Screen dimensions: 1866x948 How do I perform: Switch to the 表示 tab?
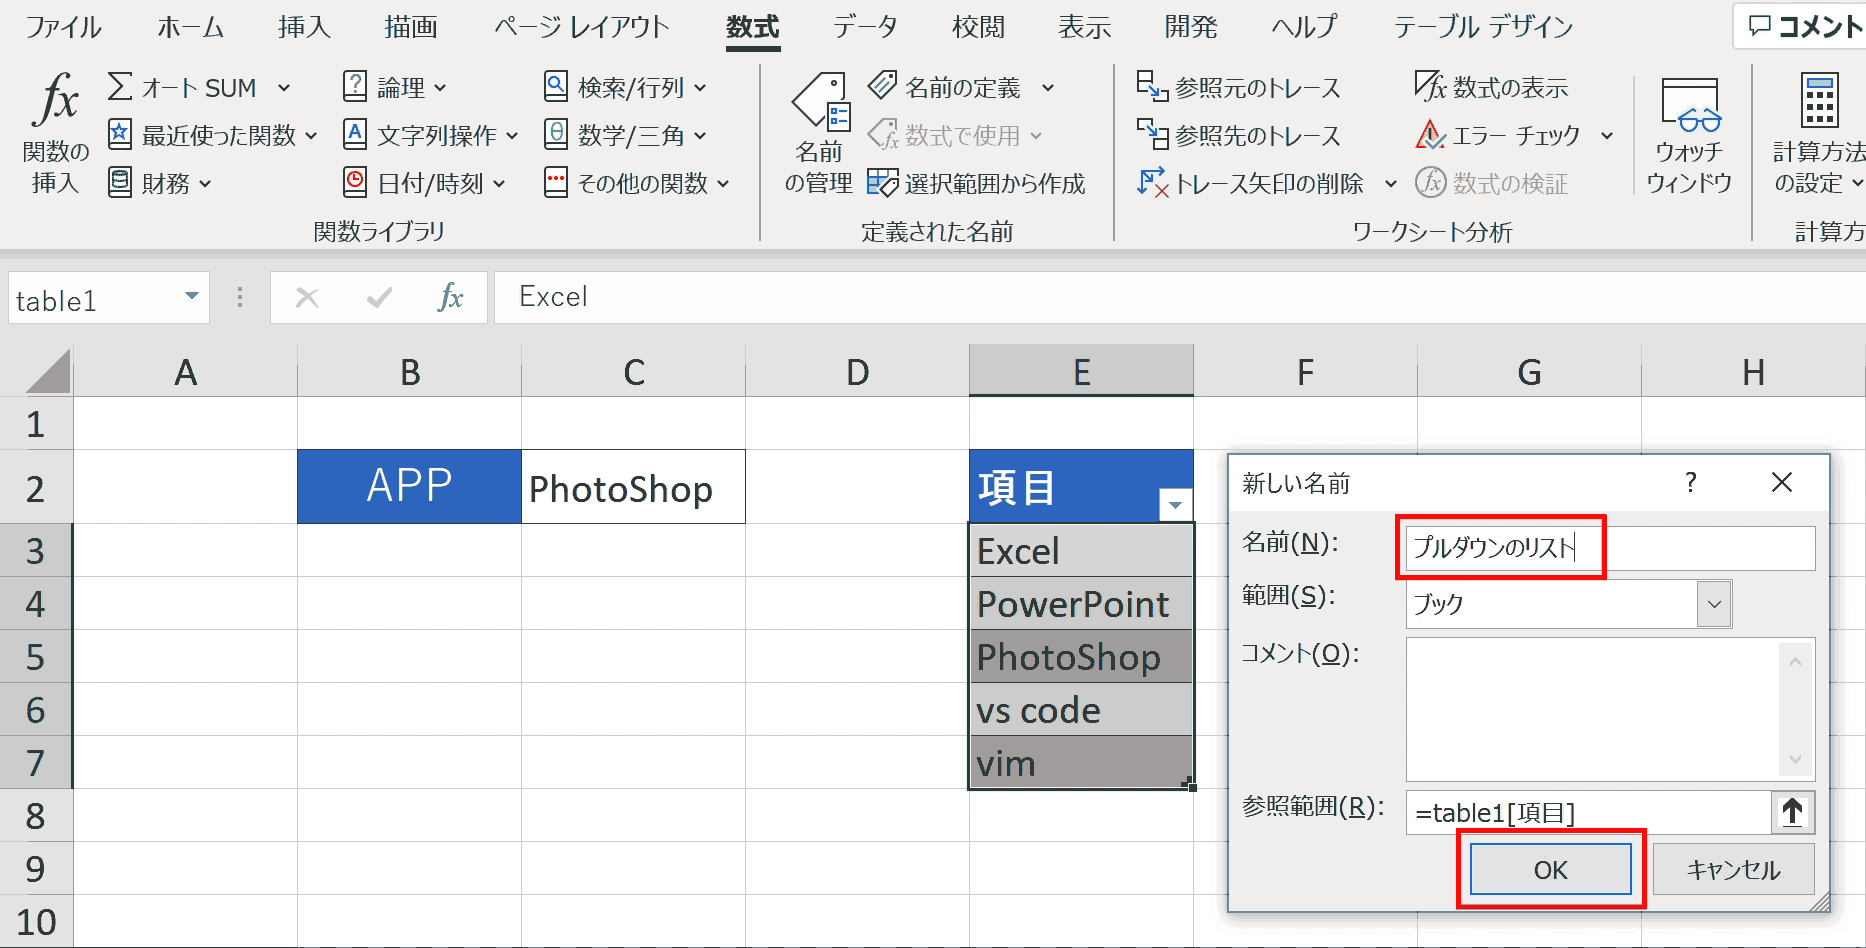tap(1084, 27)
